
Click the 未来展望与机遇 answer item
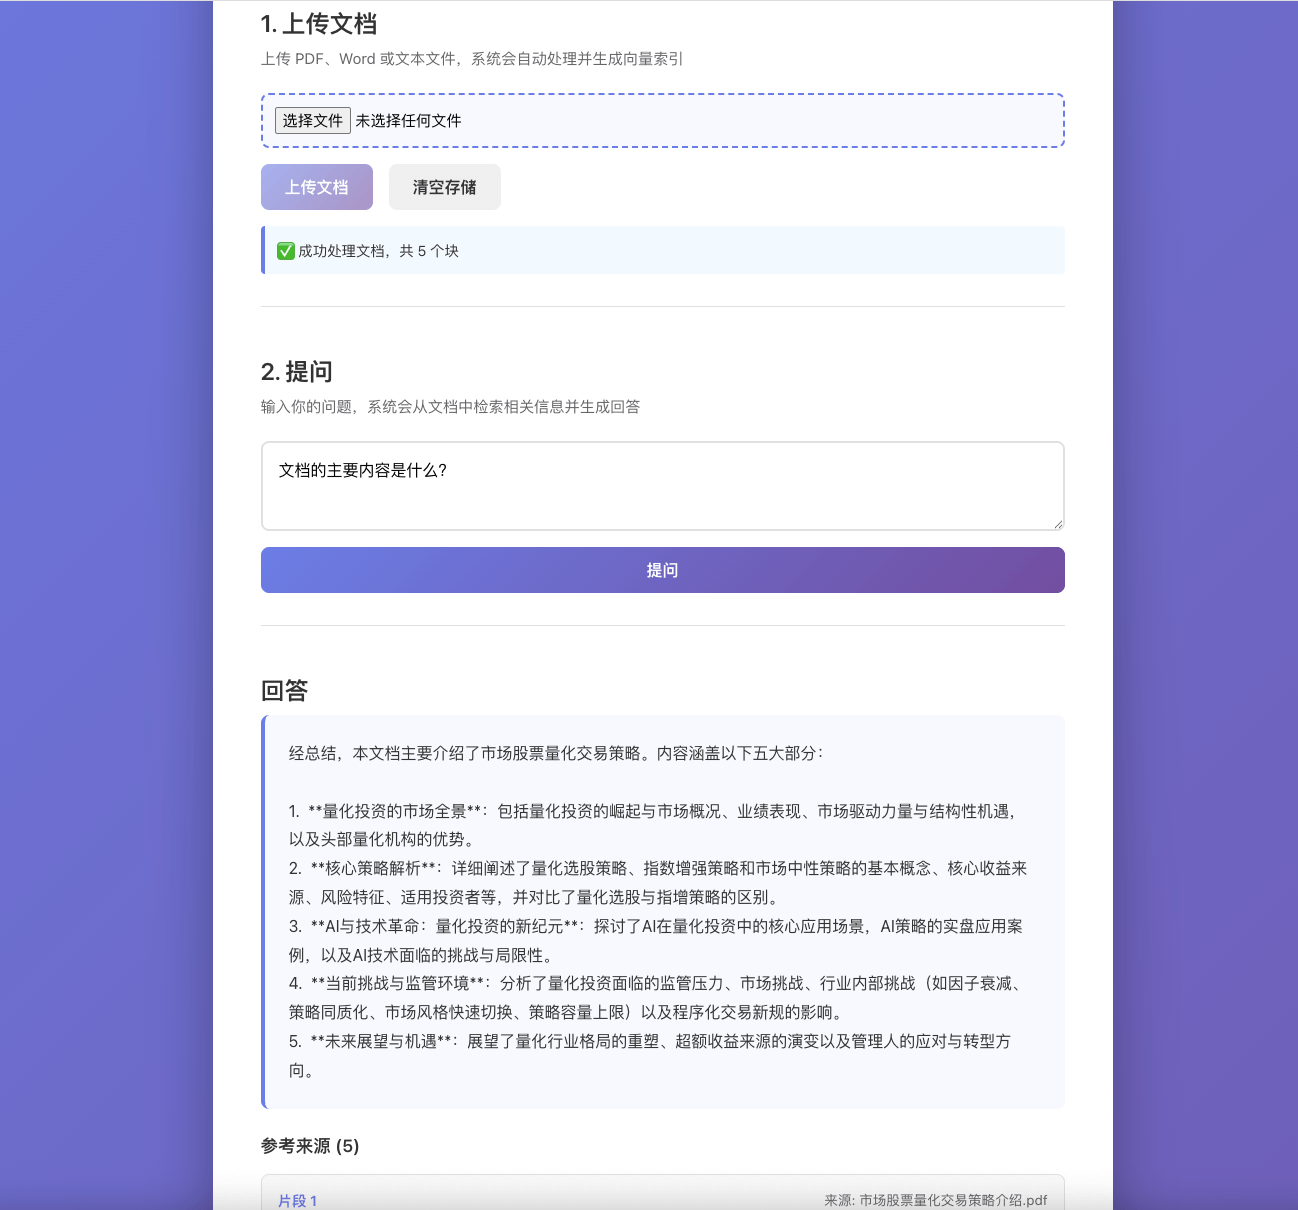pyautogui.click(x=382, y=1041)
